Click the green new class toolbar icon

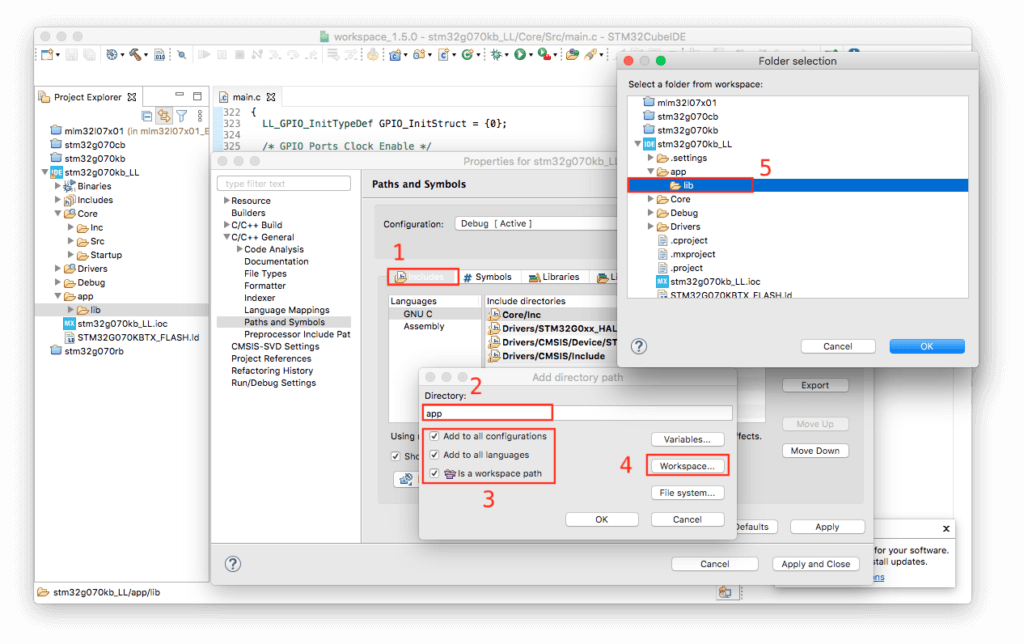(x=467, y=55)
